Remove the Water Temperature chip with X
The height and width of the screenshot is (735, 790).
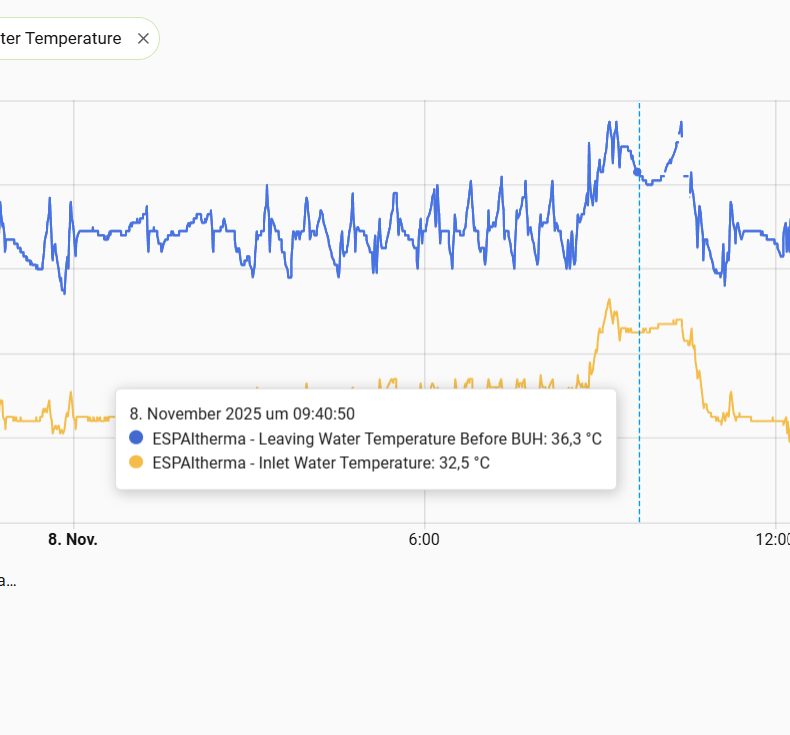(x=143, y=39)
